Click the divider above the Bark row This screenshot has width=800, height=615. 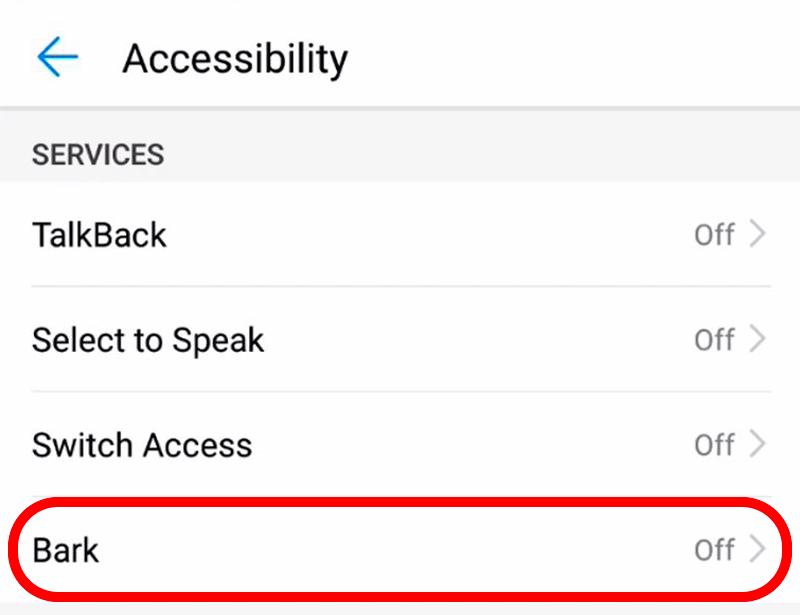pyautogui.click(x=401, y=496)
